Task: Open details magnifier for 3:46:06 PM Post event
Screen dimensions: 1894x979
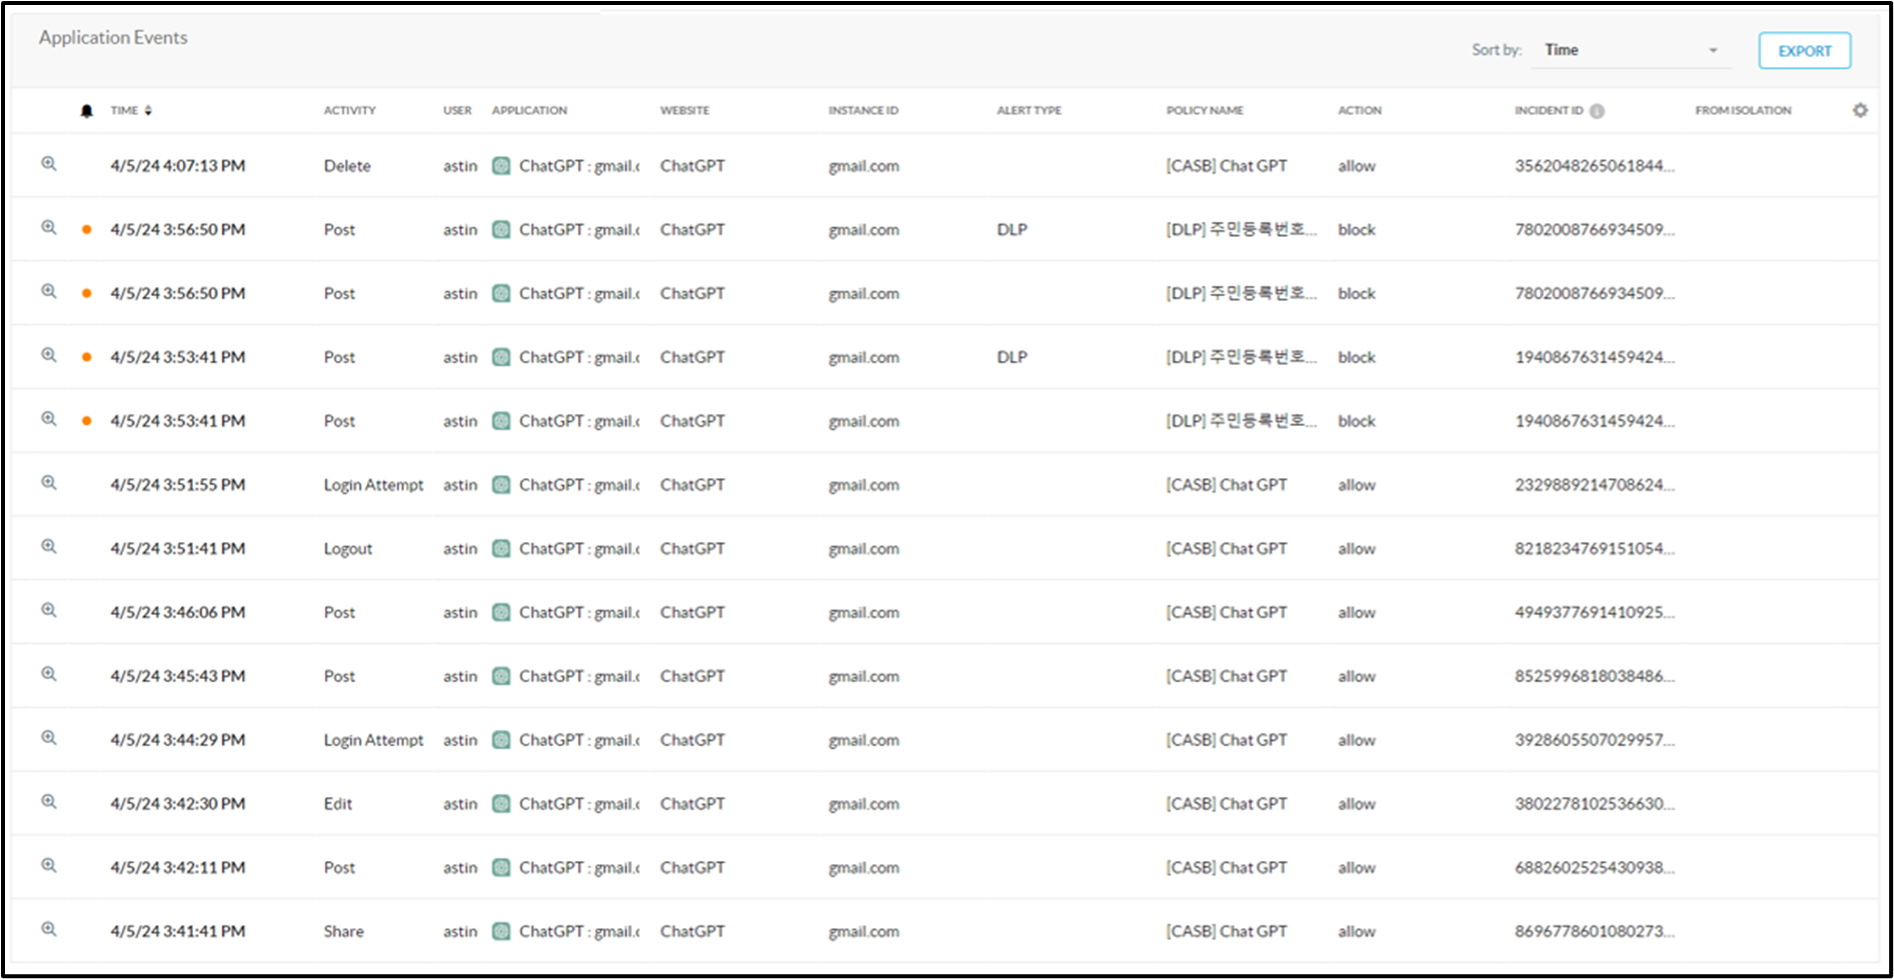Action: [x=48, y=611]
